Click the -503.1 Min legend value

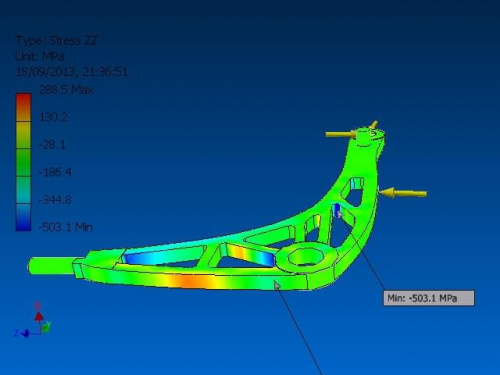(x=66, y=227)
